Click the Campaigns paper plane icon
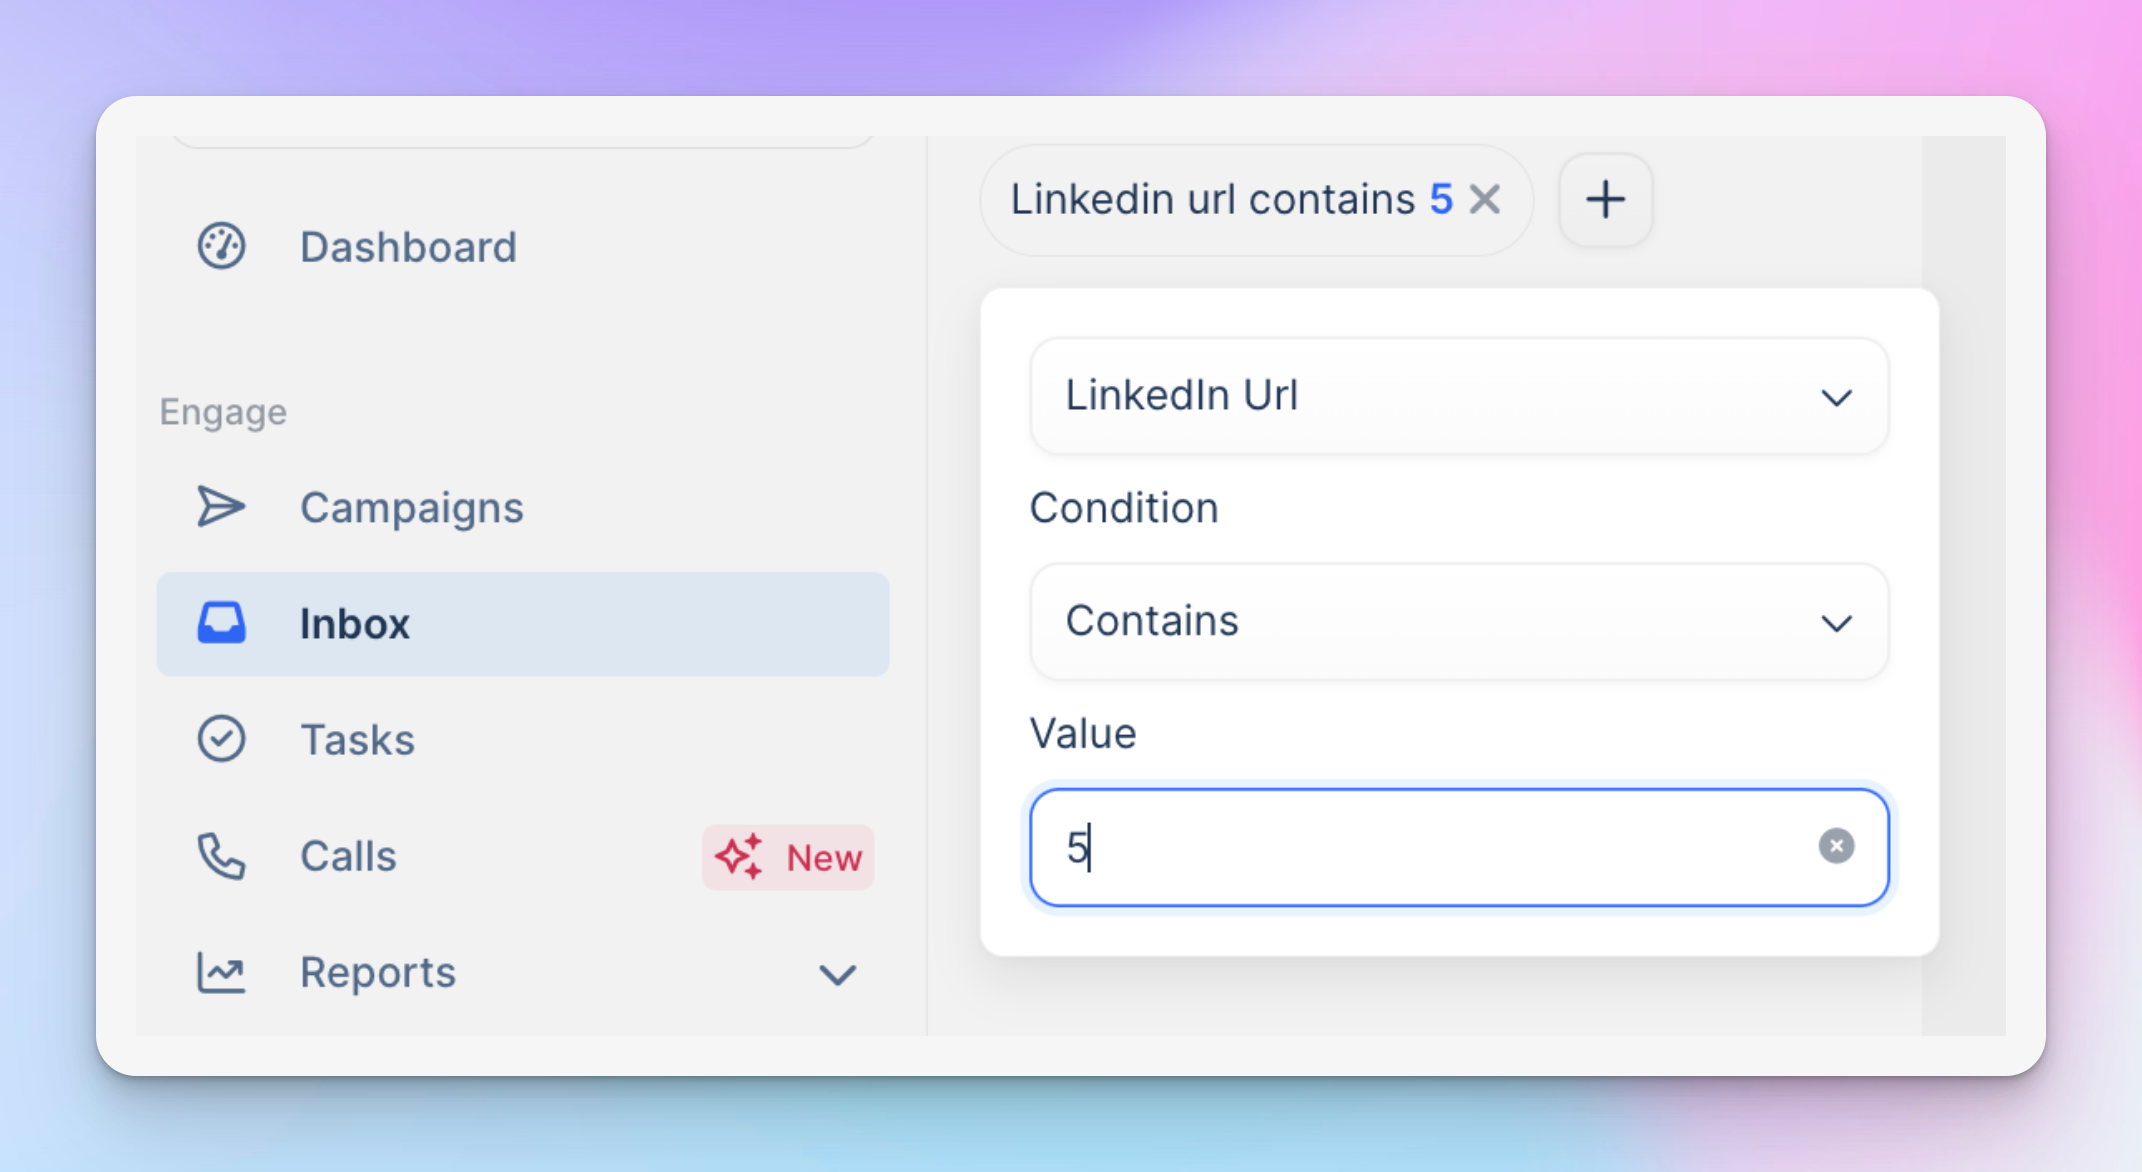This screenshot has height=1172, width=2142. (221, 506)
